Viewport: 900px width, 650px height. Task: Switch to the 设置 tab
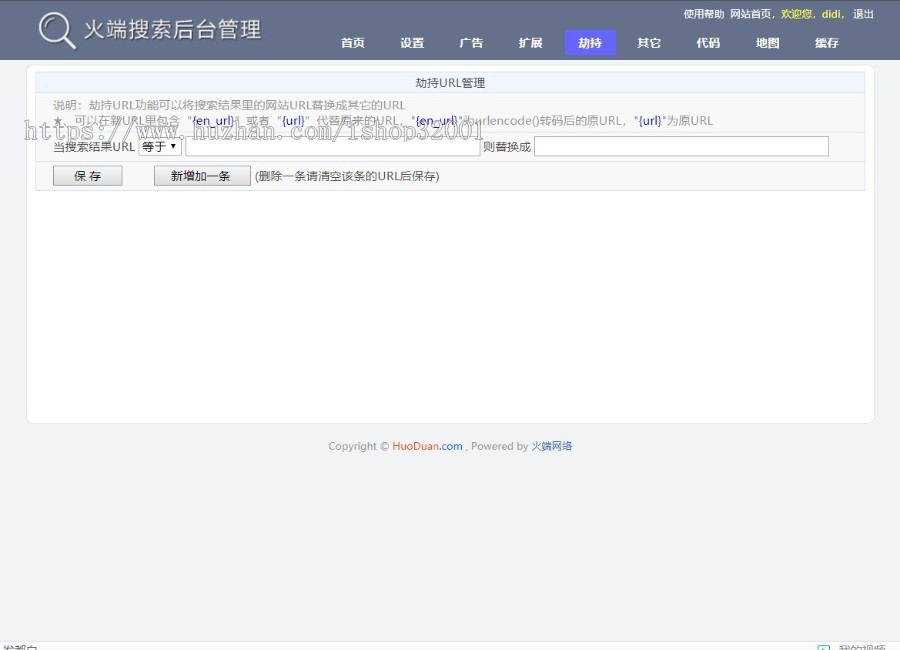(412, 43)
